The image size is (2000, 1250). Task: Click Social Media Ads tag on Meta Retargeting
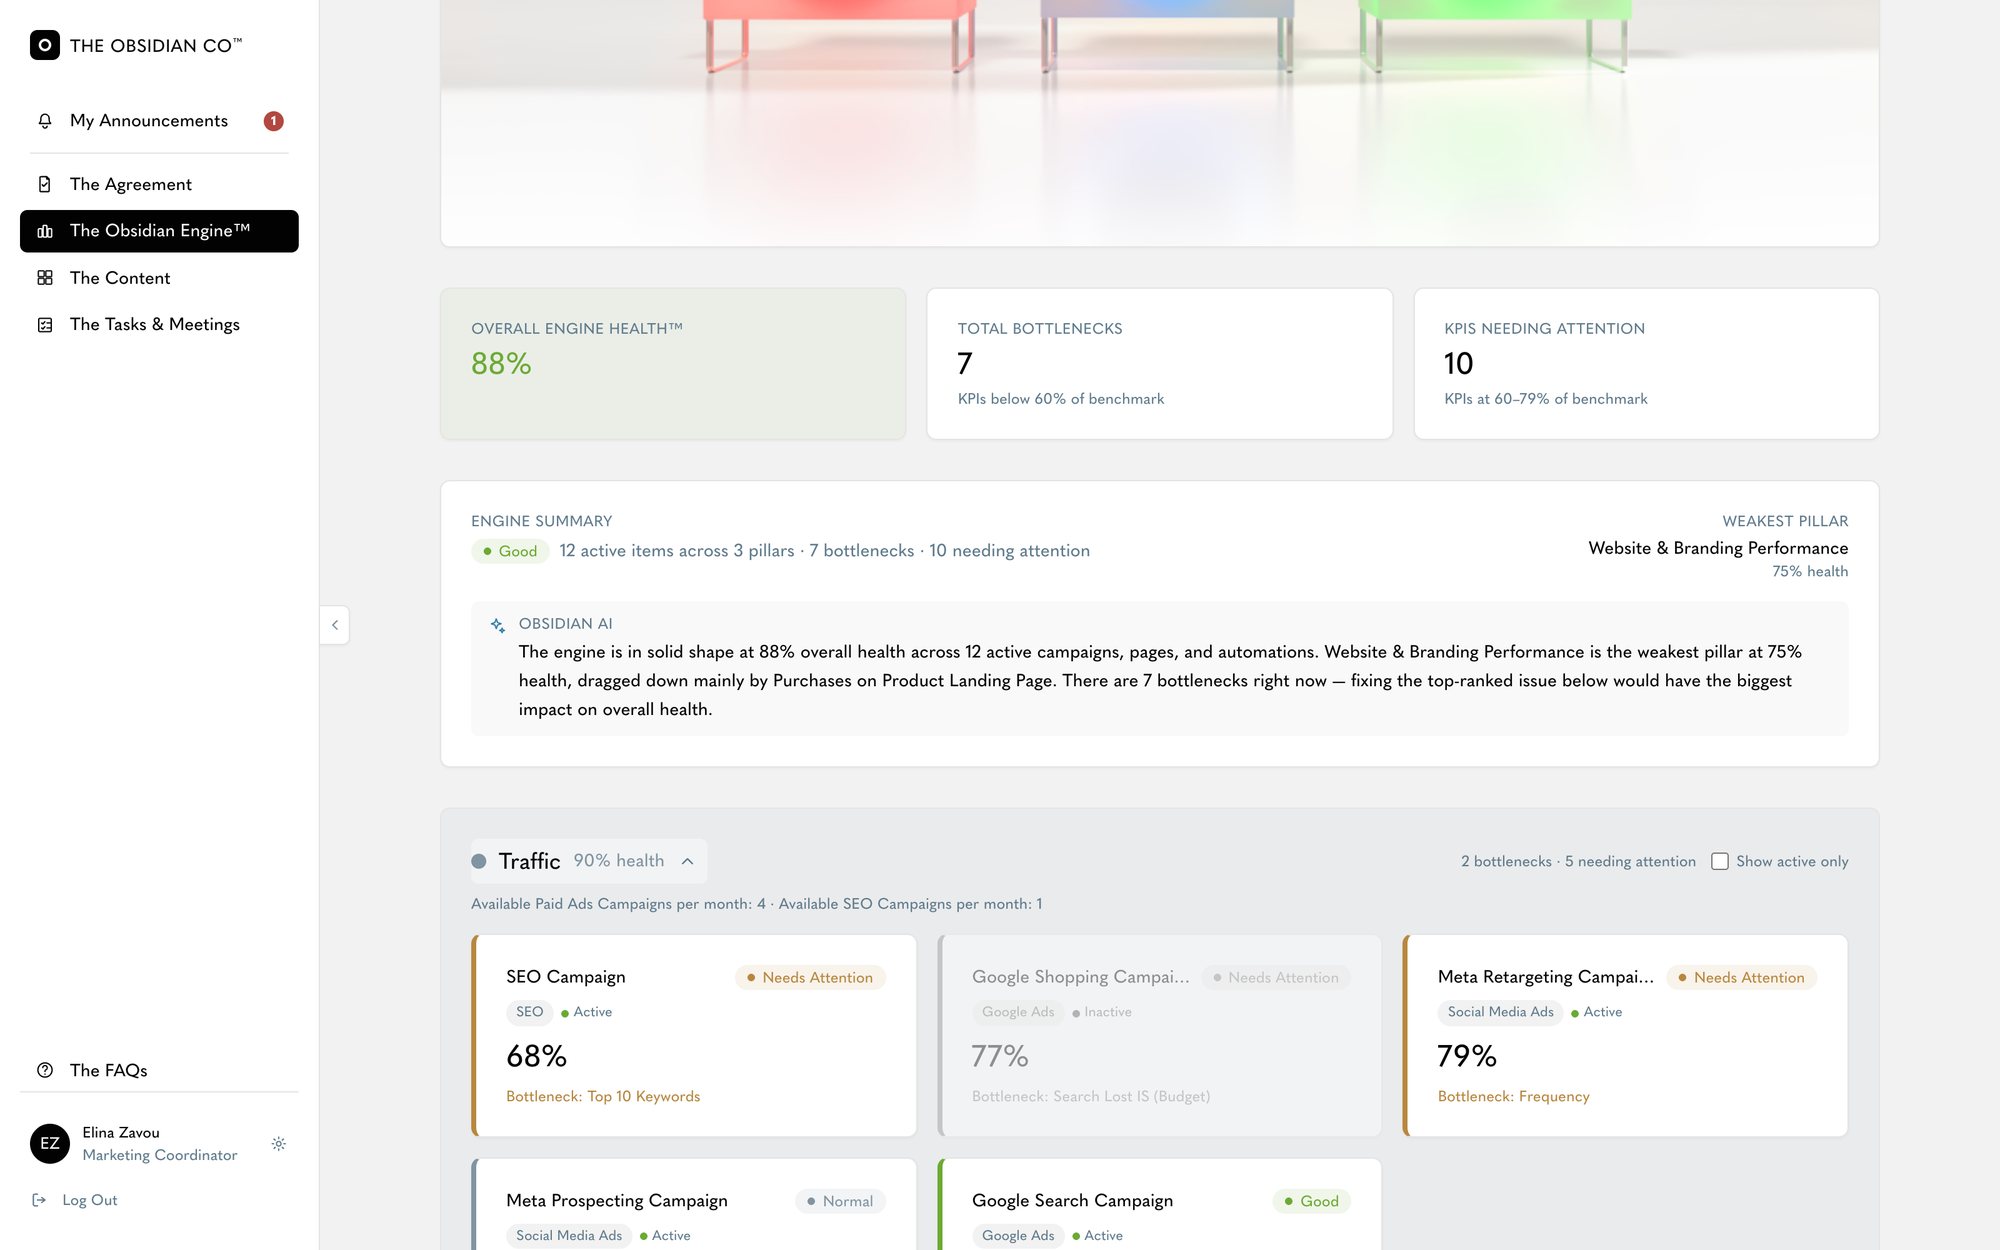point(1500,1012)
